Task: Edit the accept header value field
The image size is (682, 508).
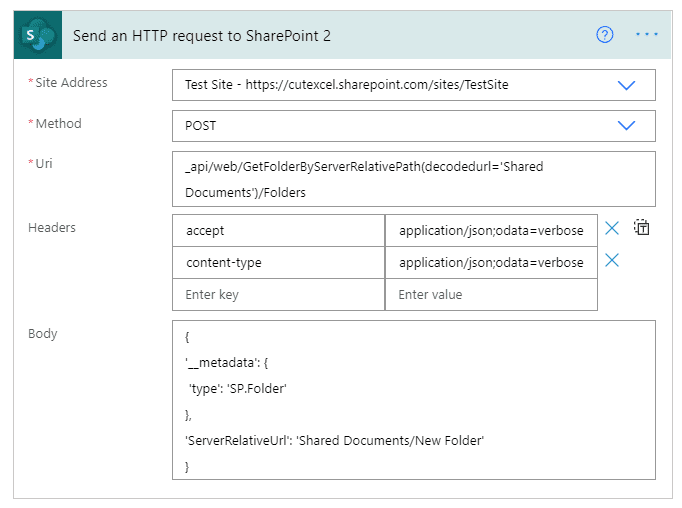Action: pos(491,231)
